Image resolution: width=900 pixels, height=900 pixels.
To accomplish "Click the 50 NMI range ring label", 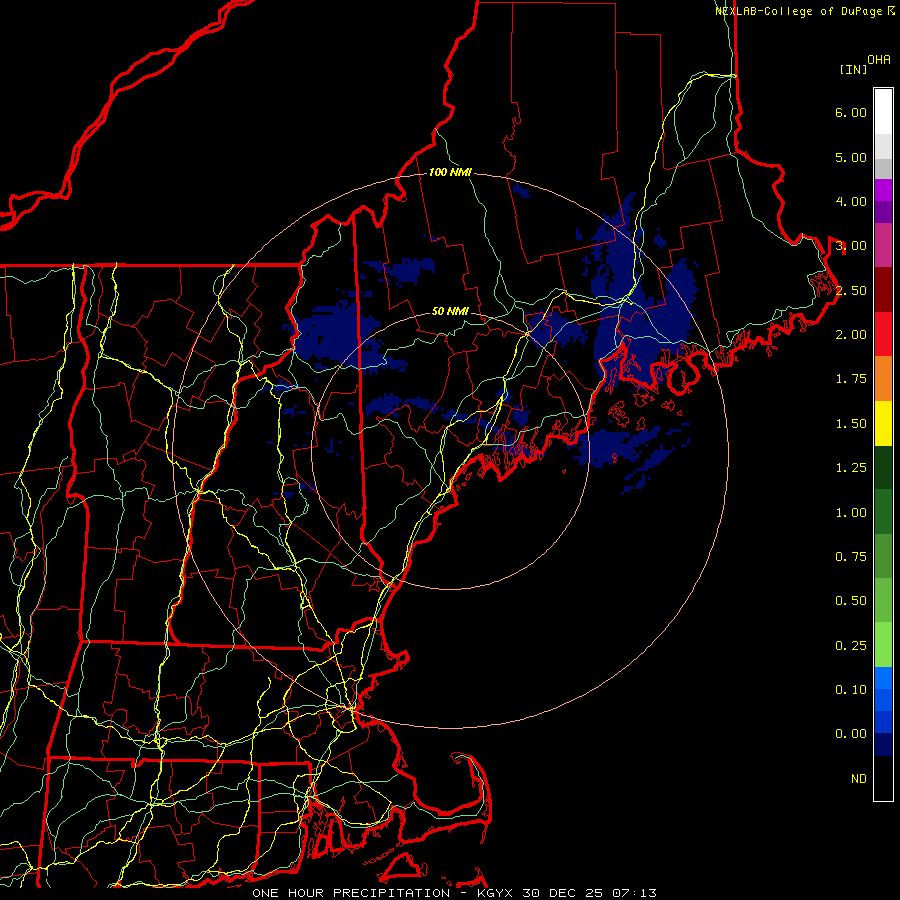I will pyautogui.click(x=450, y=311).
